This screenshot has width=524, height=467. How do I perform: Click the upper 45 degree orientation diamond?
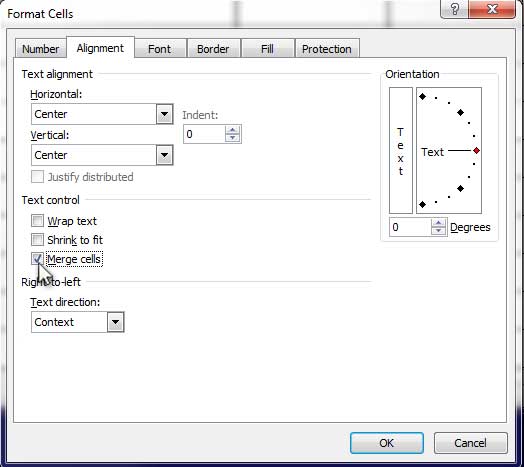click(461, 113)
